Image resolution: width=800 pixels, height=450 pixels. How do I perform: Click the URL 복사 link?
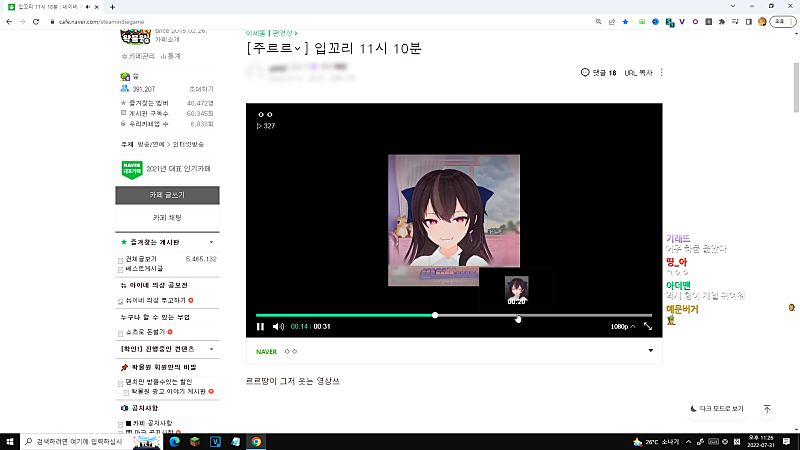(638, 73)
